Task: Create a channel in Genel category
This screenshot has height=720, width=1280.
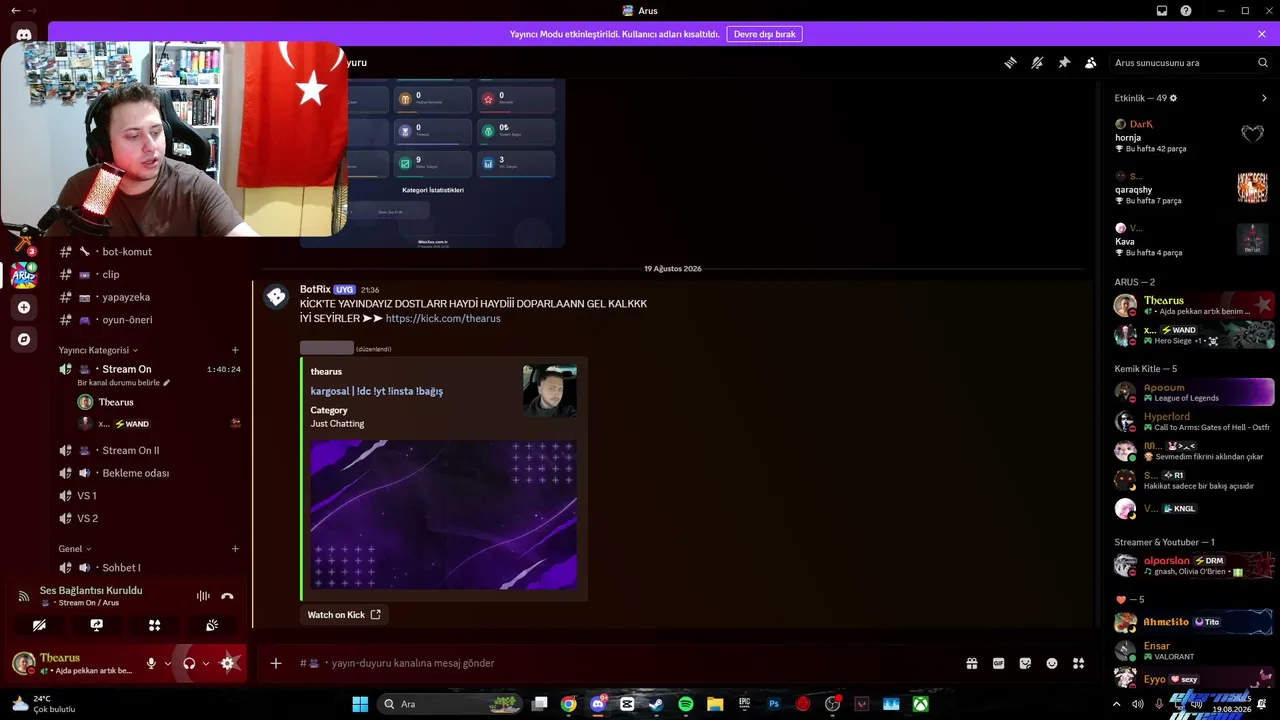Action: click(x=235, y=549)
